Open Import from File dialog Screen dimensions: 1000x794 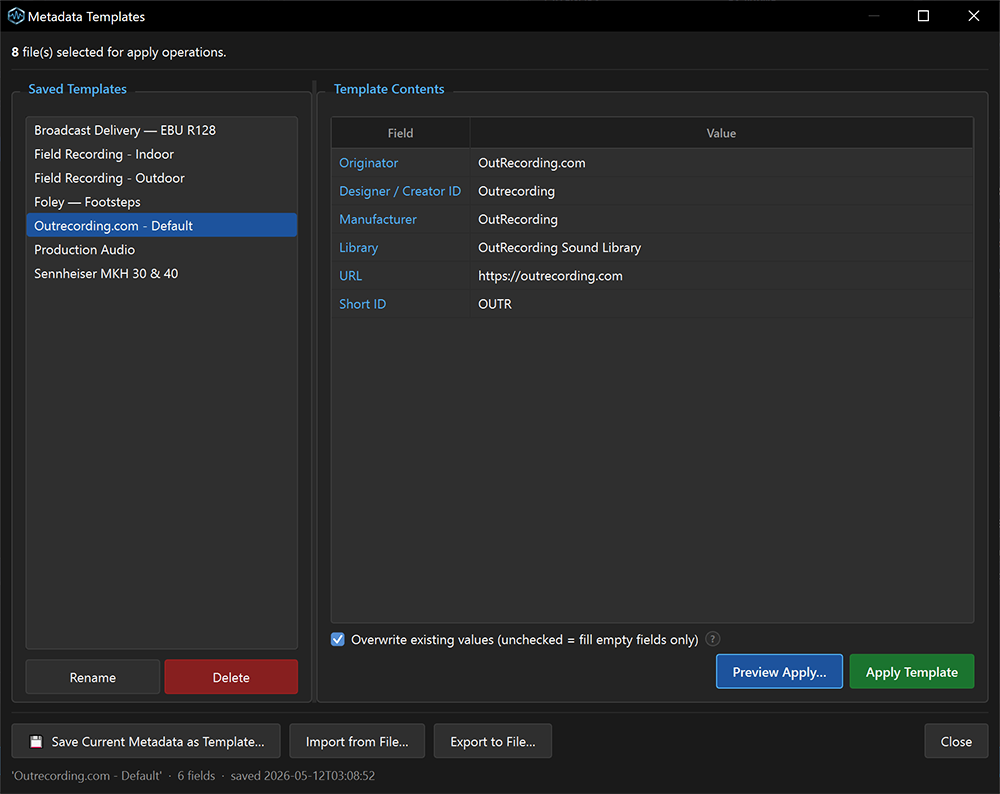coord(357,741)
